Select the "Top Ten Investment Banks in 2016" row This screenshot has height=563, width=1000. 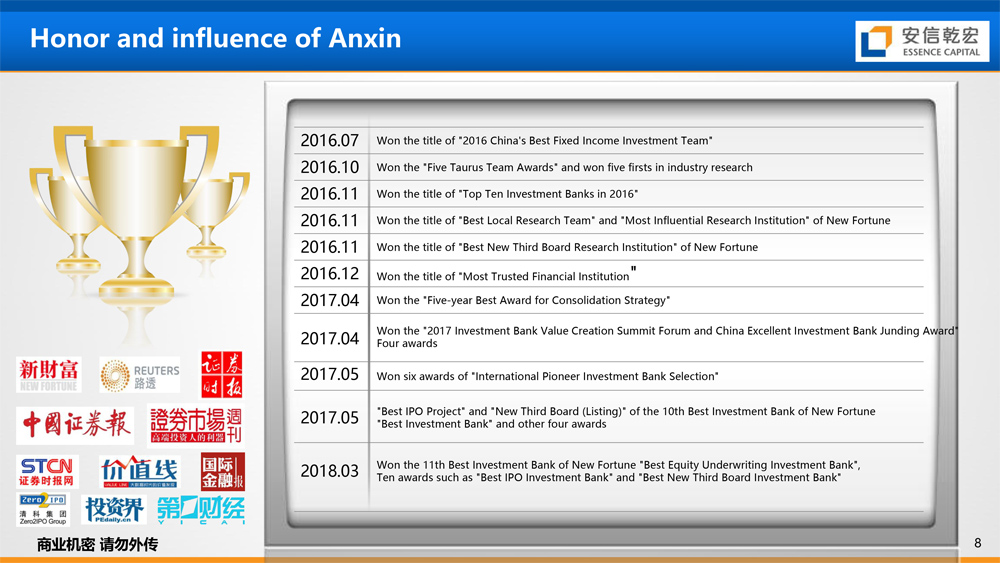coord(507,194)
